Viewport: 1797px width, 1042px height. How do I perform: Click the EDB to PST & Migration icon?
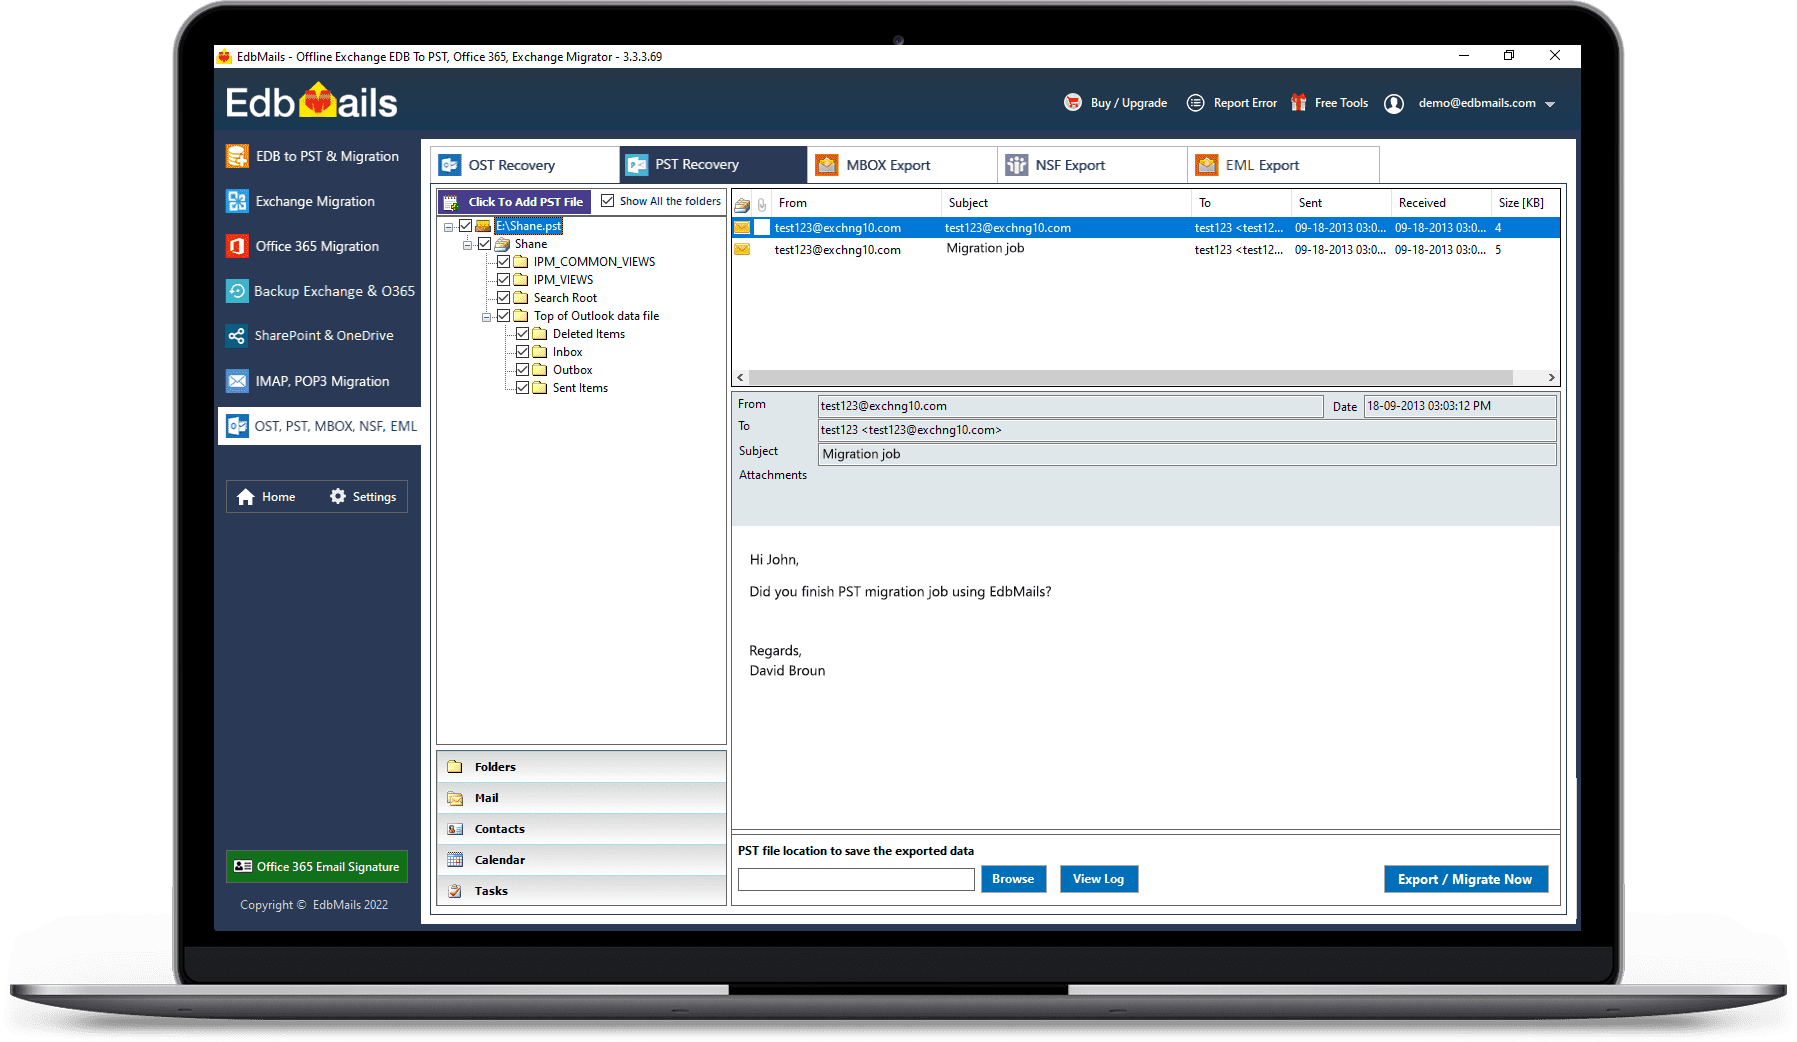(237, 156)
